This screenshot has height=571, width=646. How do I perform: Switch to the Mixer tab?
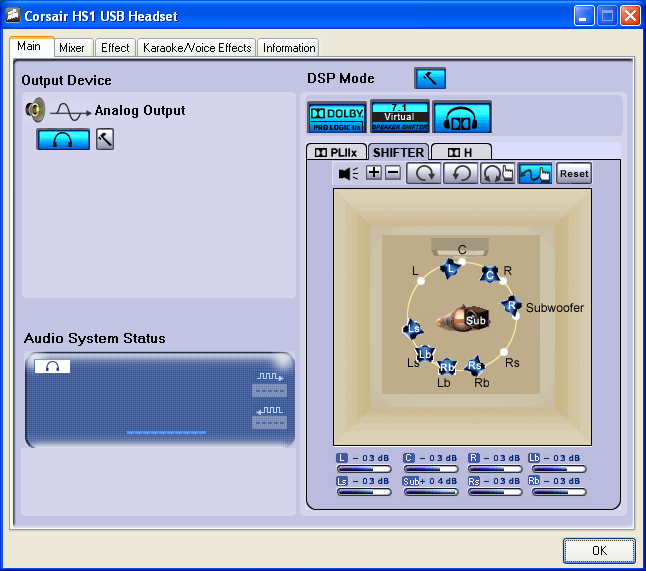72,48
